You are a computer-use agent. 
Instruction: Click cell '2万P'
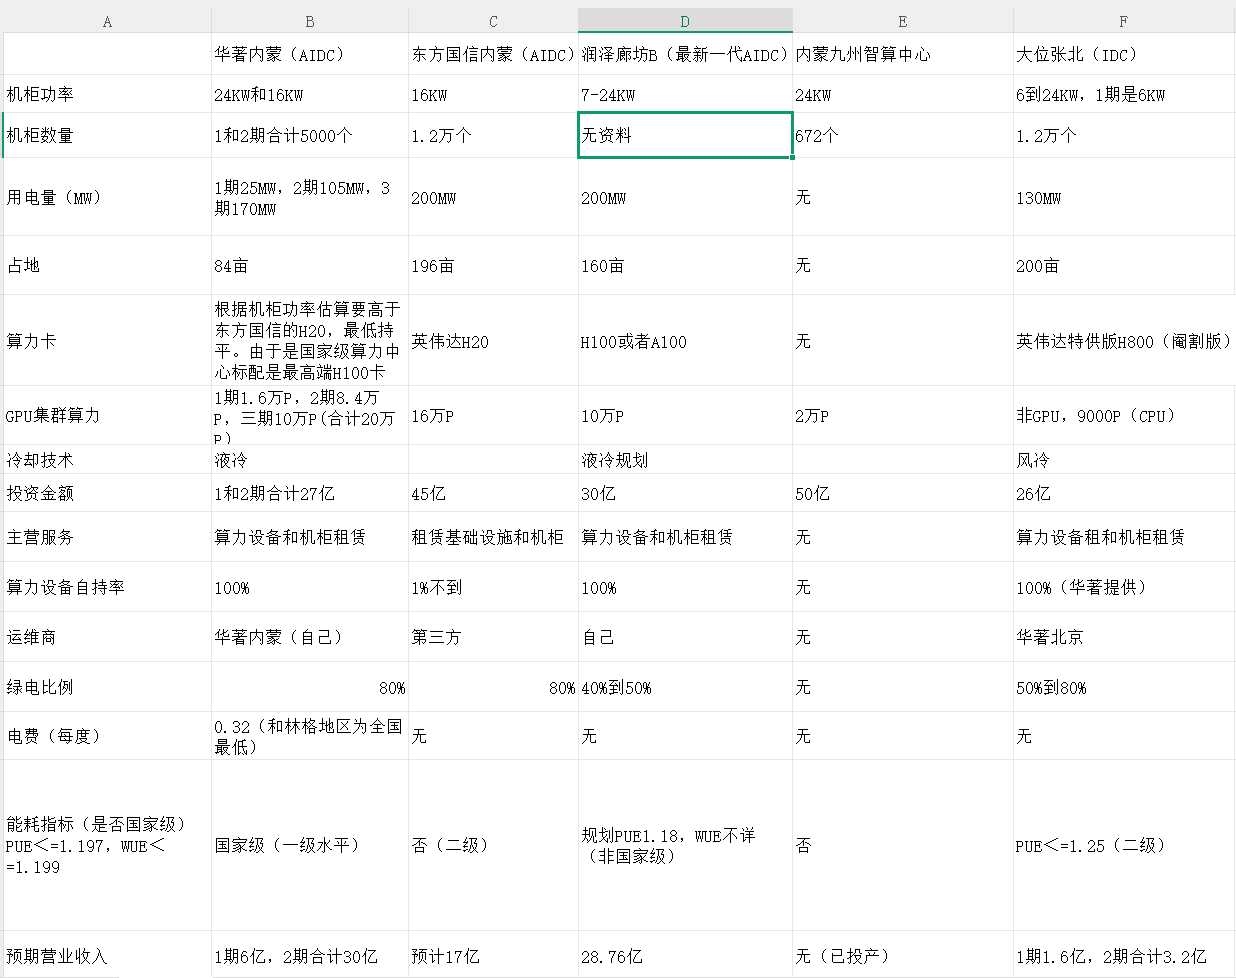(903, 415)
